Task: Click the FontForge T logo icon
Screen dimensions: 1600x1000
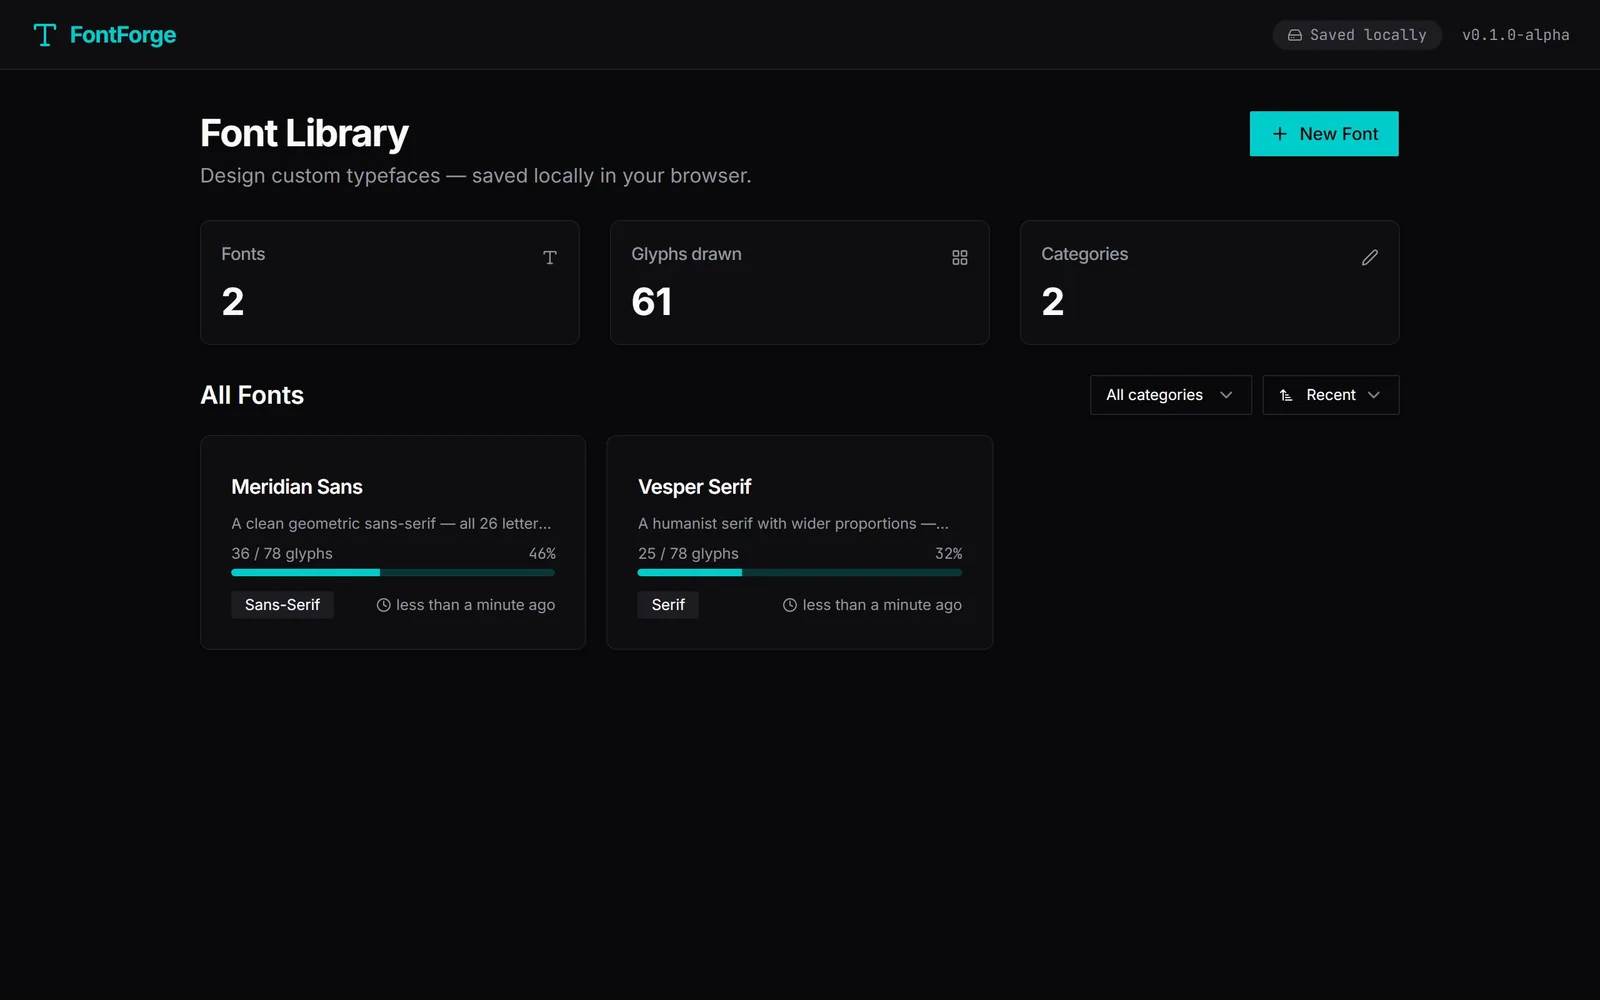Action: pyautogui.click(x=44, y=35)
